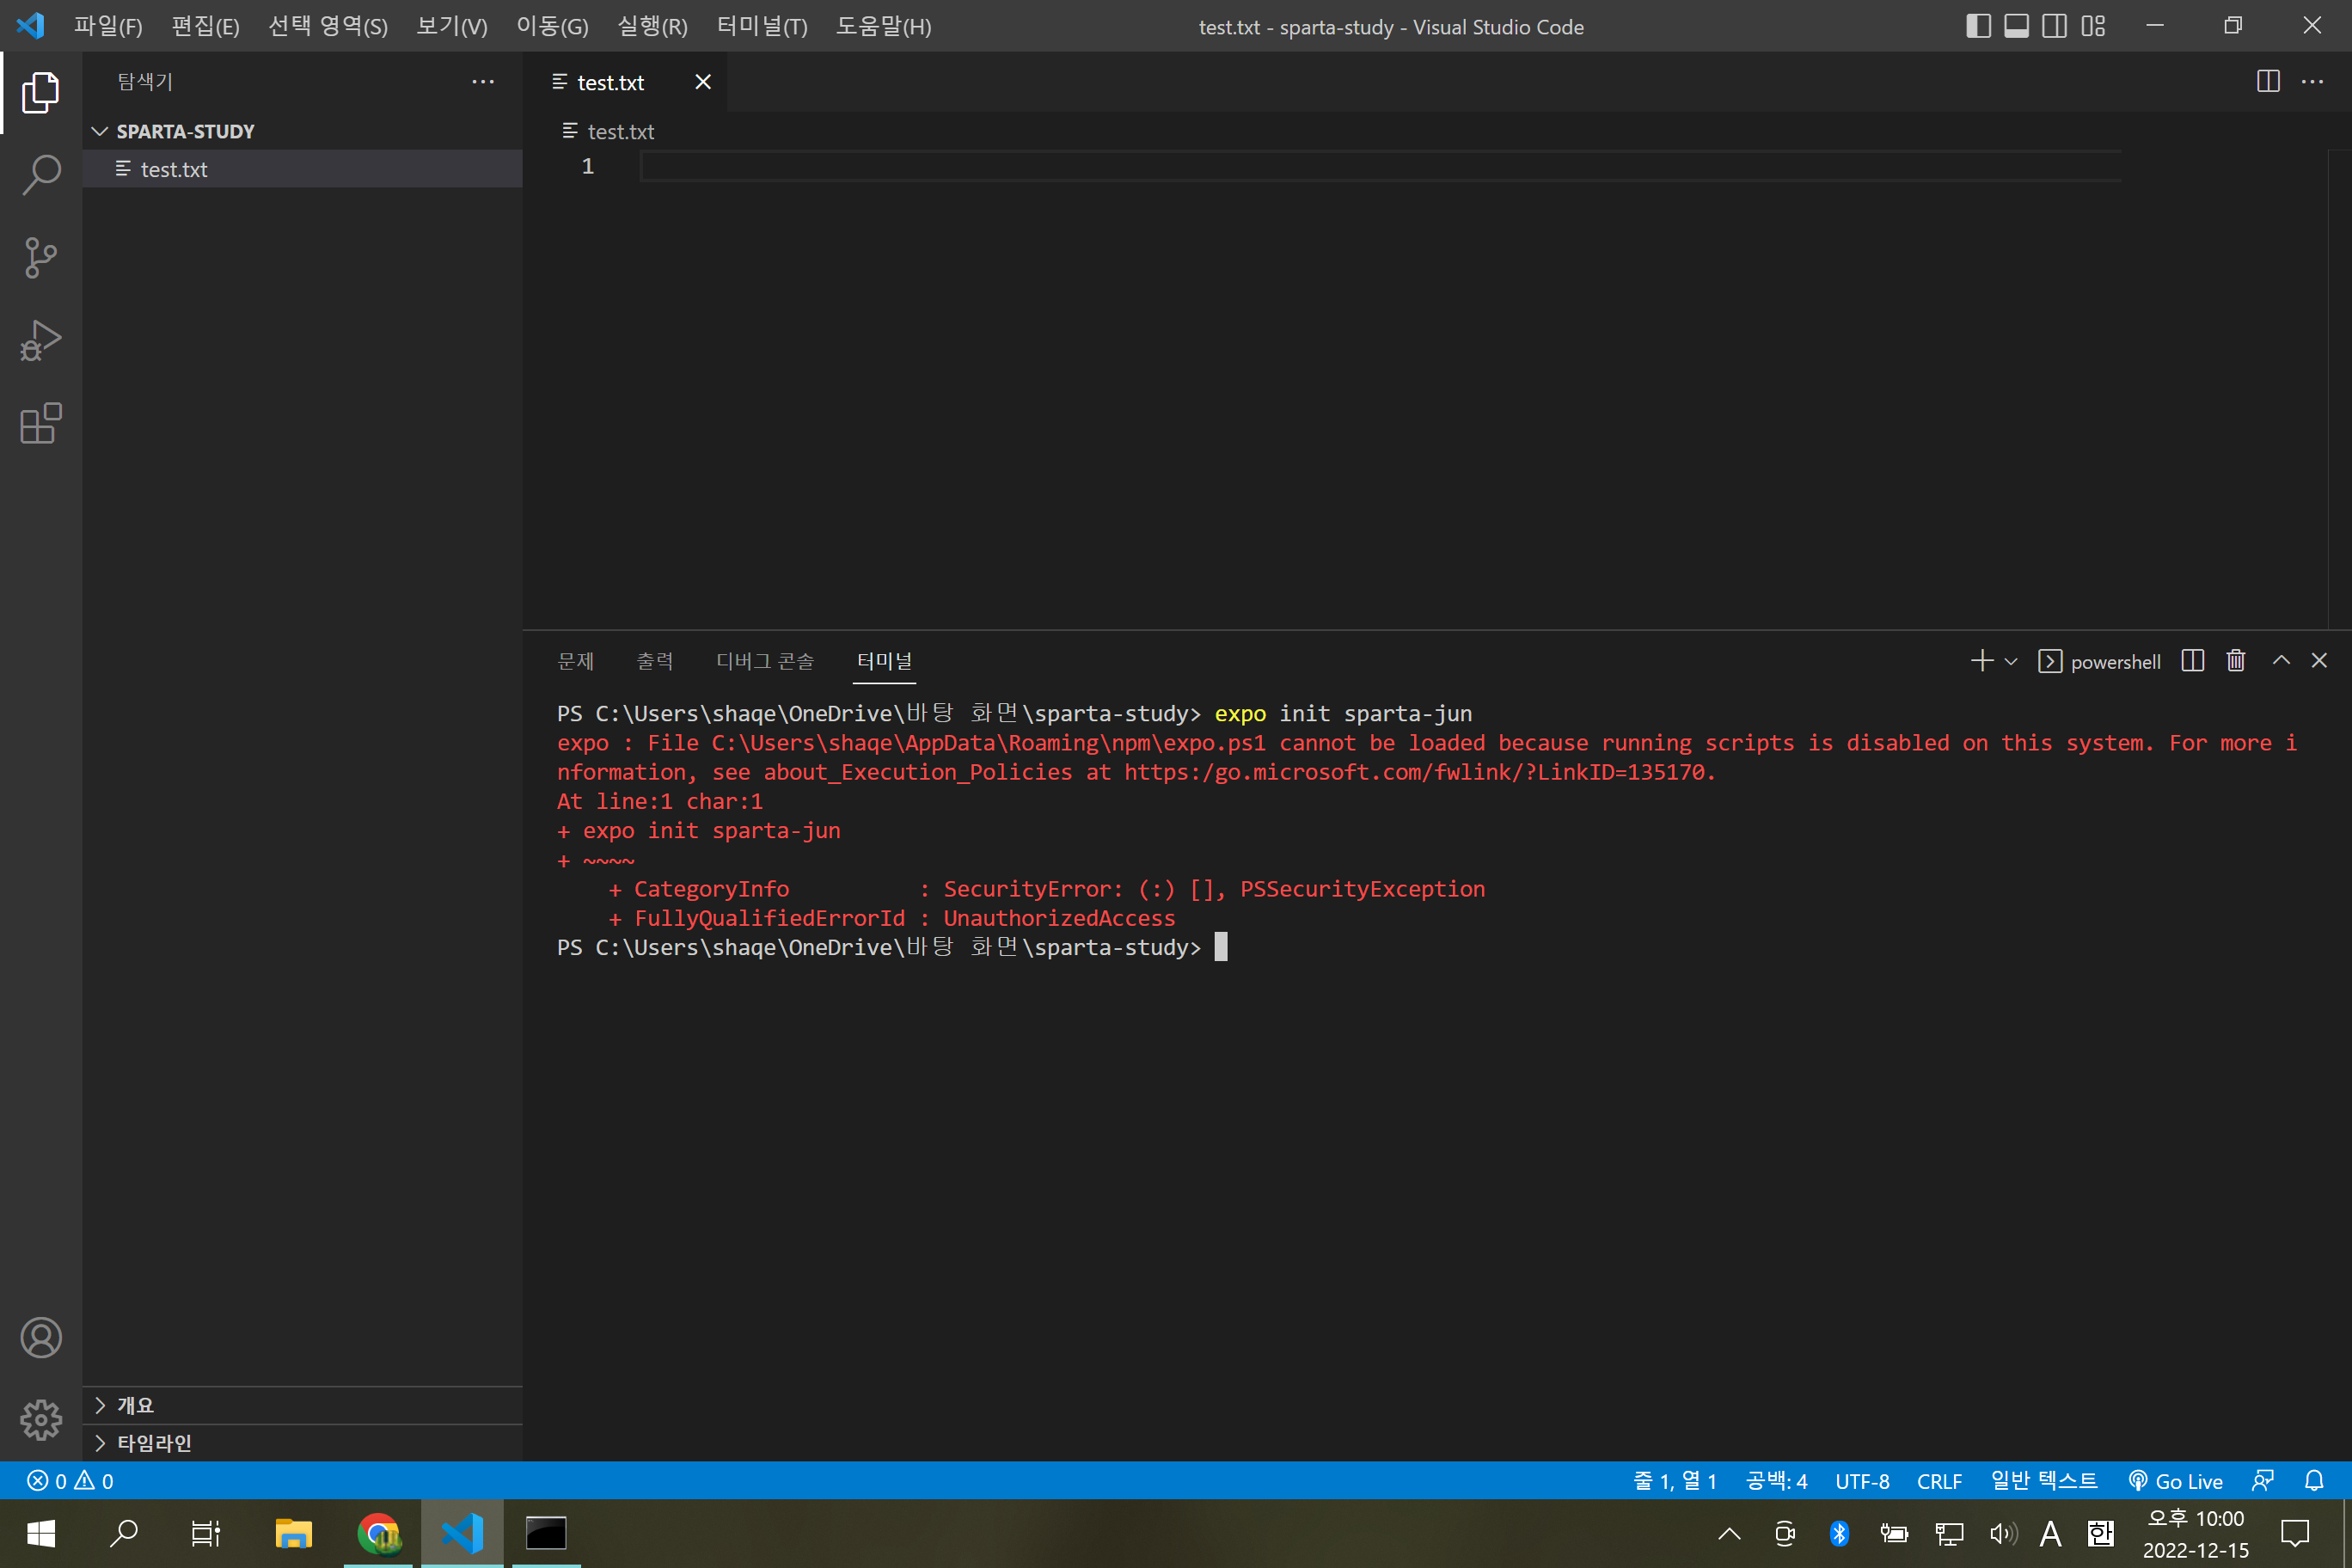Image resolution: width=2352 pixels, height=1568 pixels.
Task: Open the Extensions view
Action: pos(41,424)
